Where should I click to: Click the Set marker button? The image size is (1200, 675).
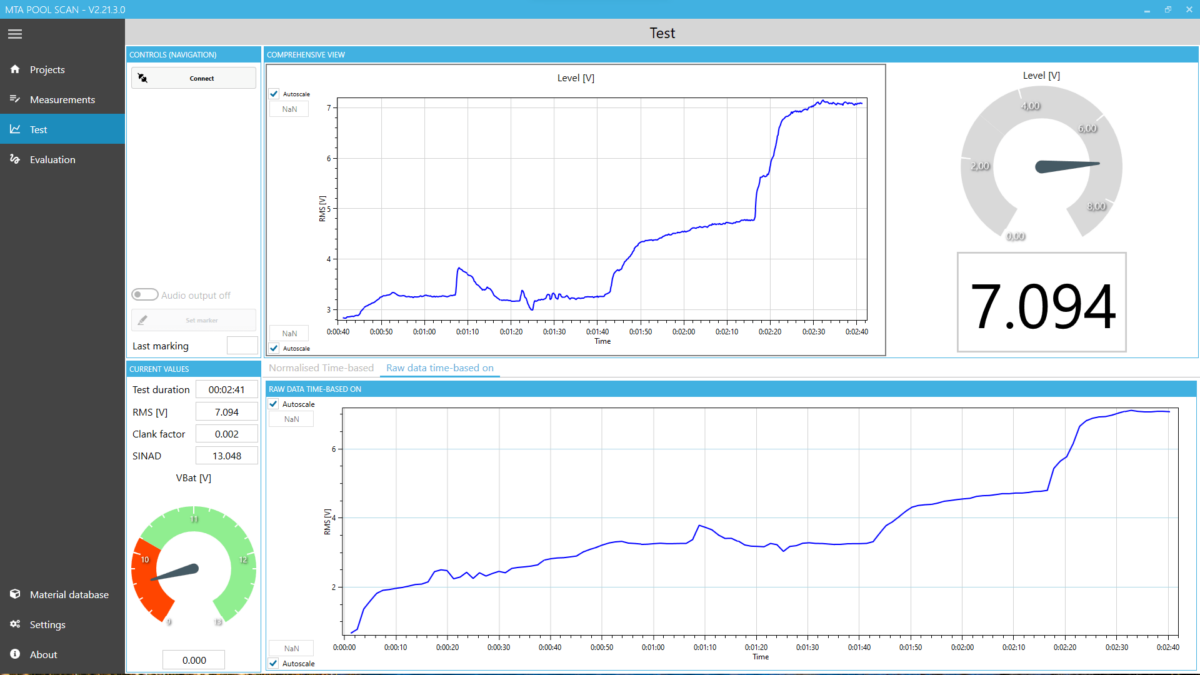[193, 320]
